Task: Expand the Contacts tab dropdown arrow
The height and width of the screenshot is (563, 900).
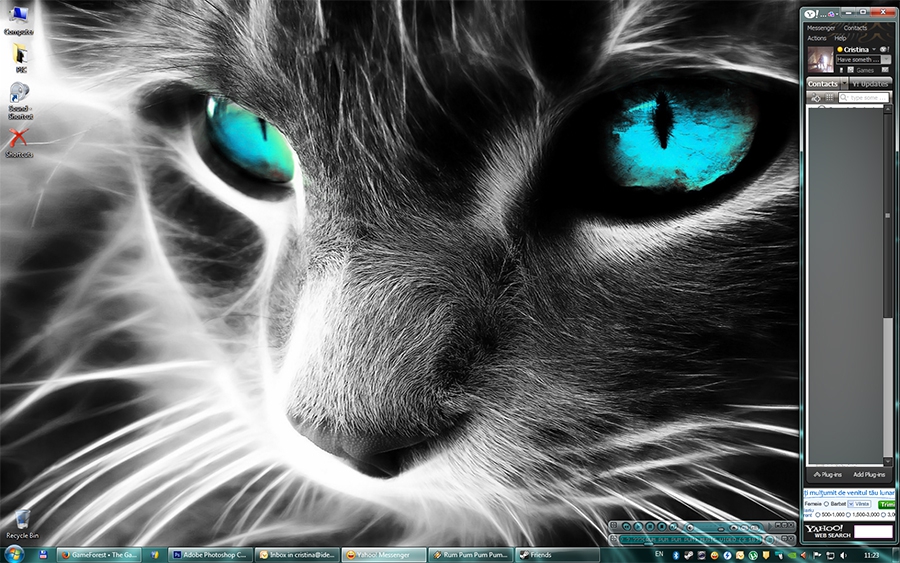Action: [x=845, y=84]
